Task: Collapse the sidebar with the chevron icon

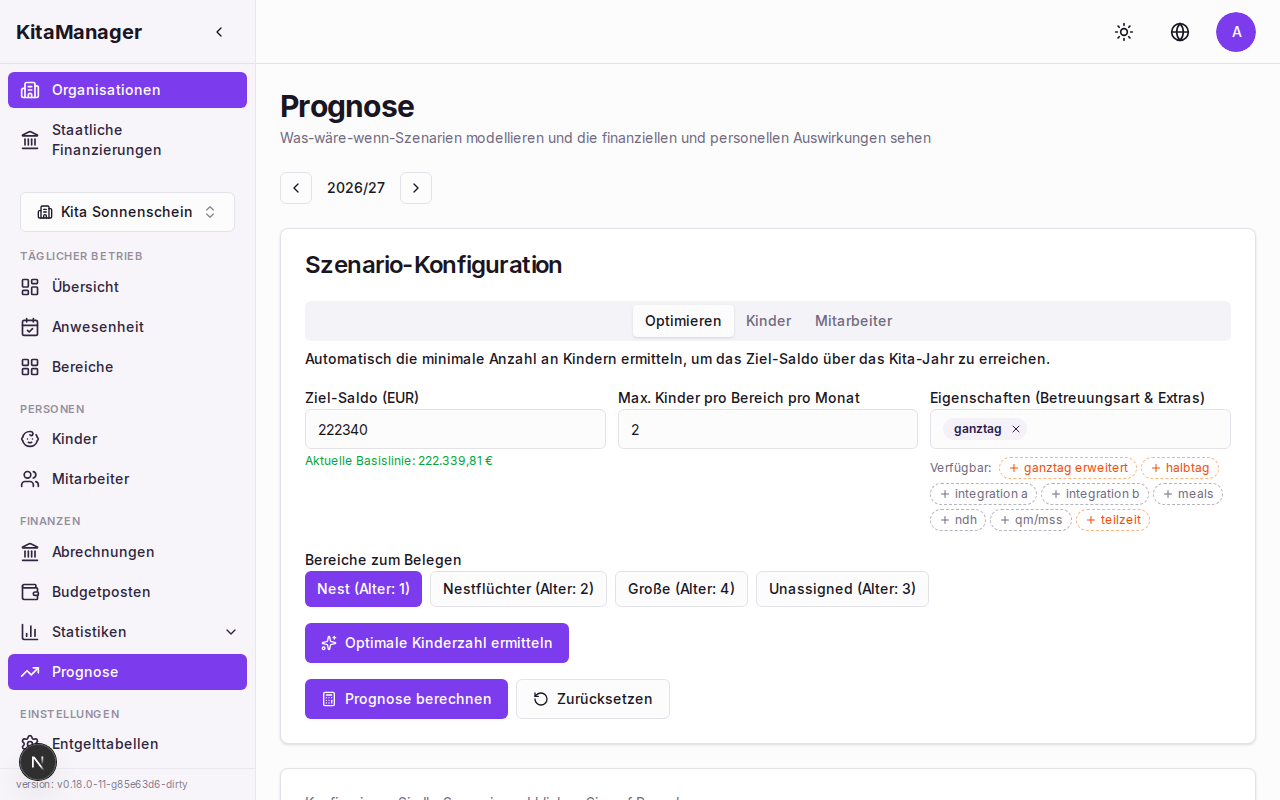Action: (219, 32)
